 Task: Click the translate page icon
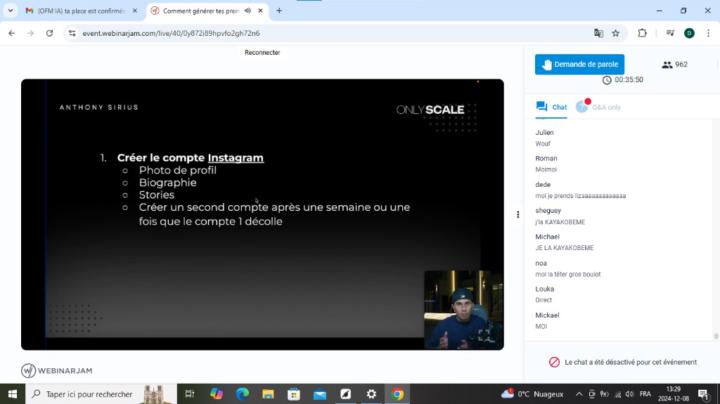pyautogui.click(x=598, y=33)
